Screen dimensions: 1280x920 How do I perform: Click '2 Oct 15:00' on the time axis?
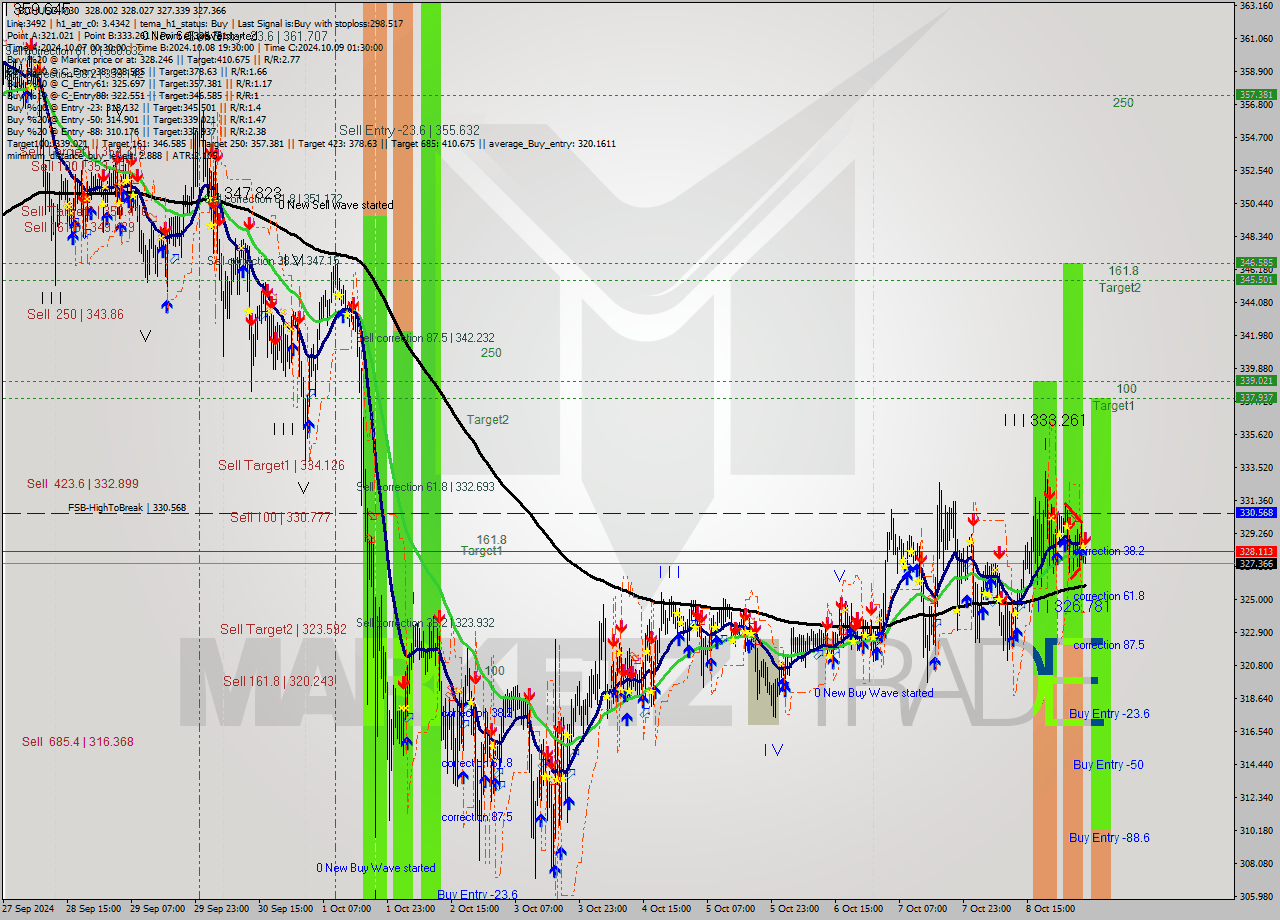tap(476, 909)
